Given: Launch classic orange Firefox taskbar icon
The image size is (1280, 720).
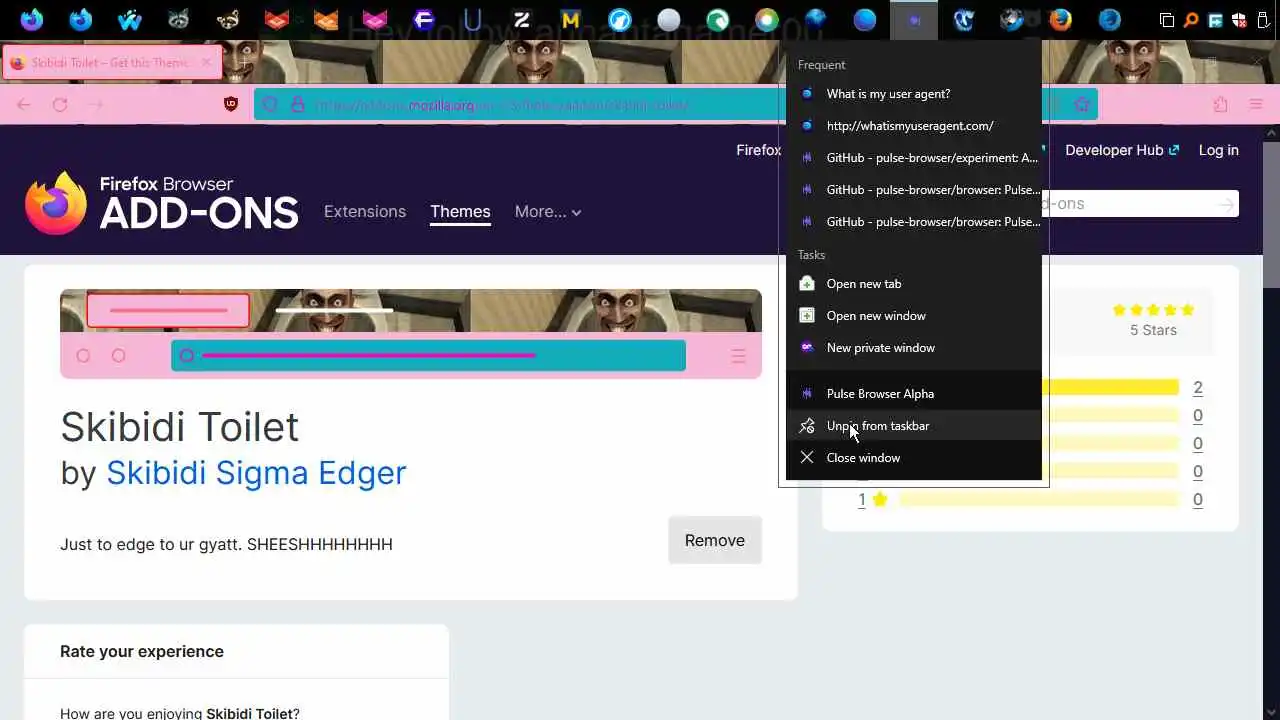Looking at the screenshot, I should click(x=1061, y=19).
